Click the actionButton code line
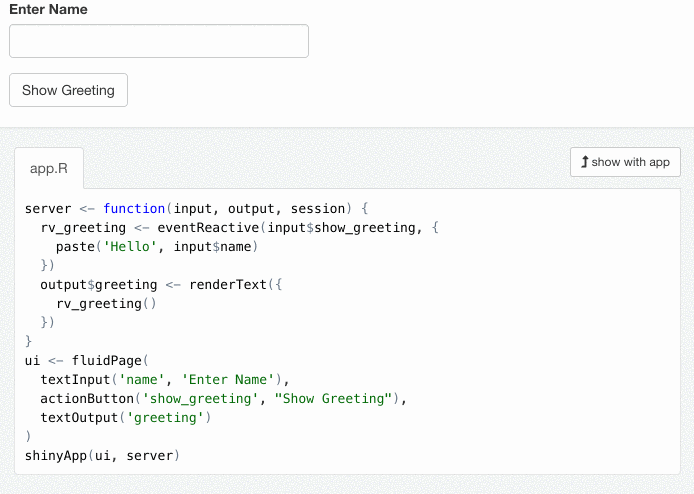Image resolution: width=694 pixels, height=494 pixels. click(x=224, y=399)
